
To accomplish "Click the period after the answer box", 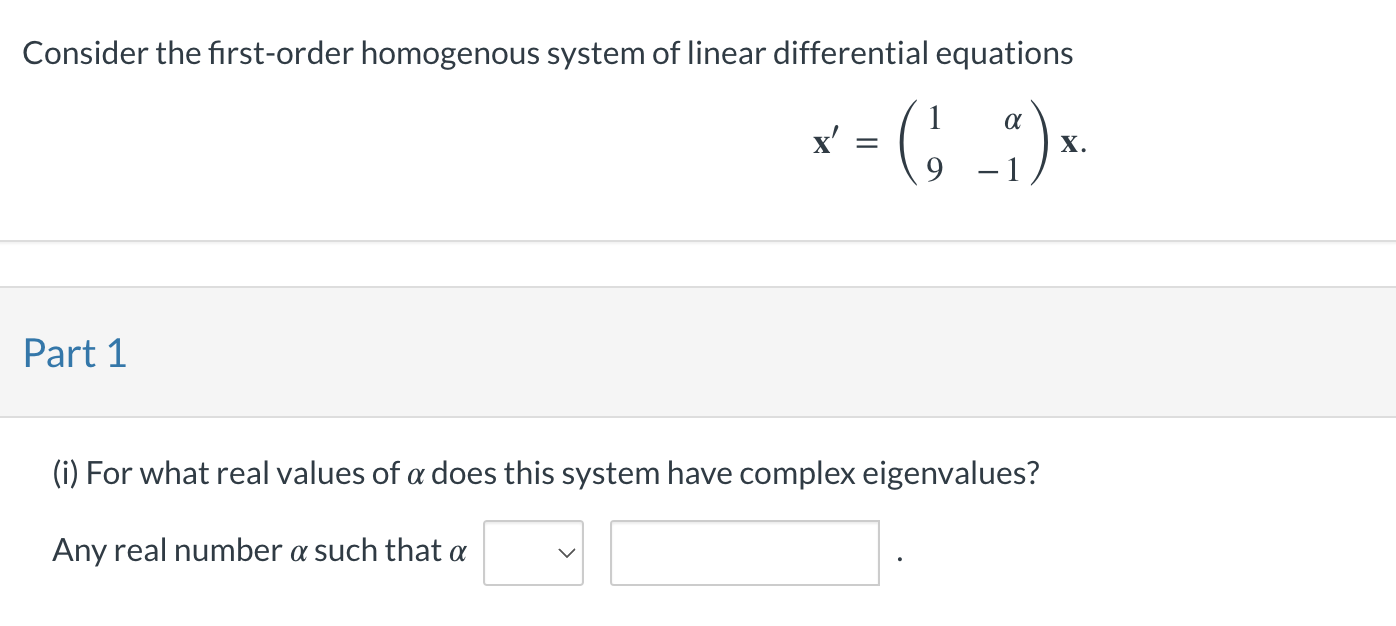I will [899, 560].
